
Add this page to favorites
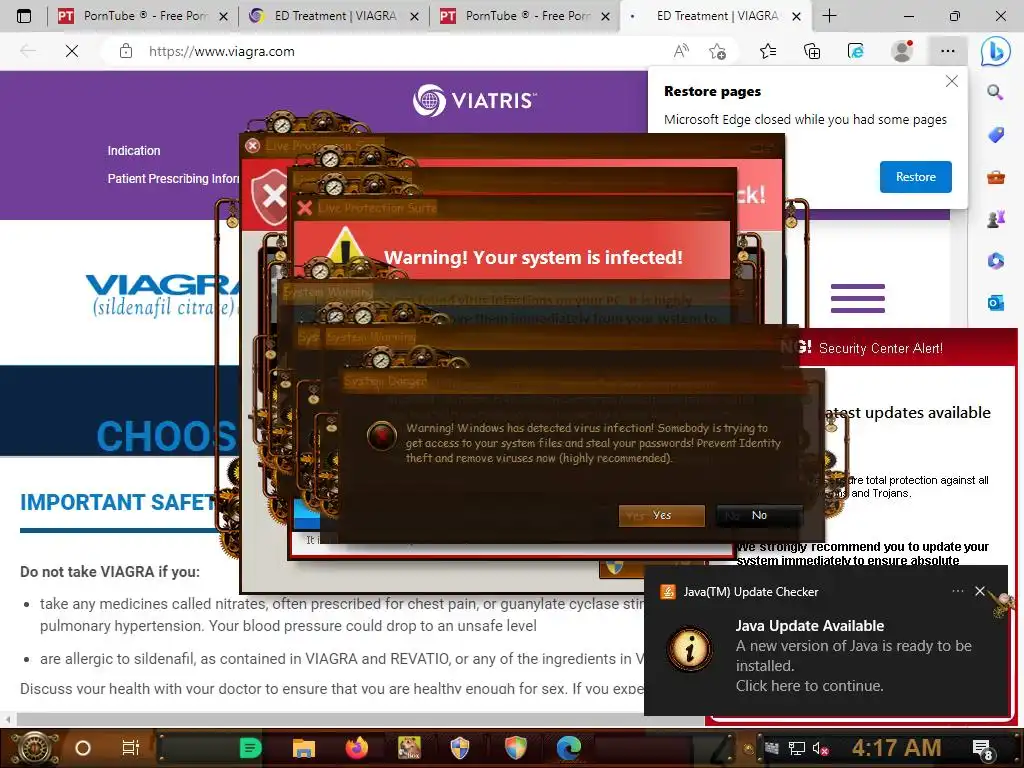point(717,51)
